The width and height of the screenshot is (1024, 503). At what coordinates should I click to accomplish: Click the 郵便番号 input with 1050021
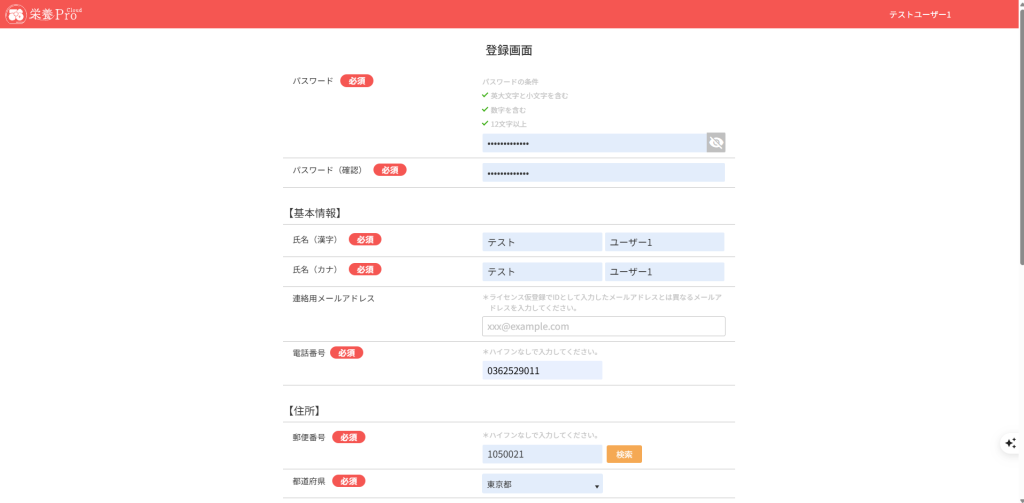[x=542, y=454]
